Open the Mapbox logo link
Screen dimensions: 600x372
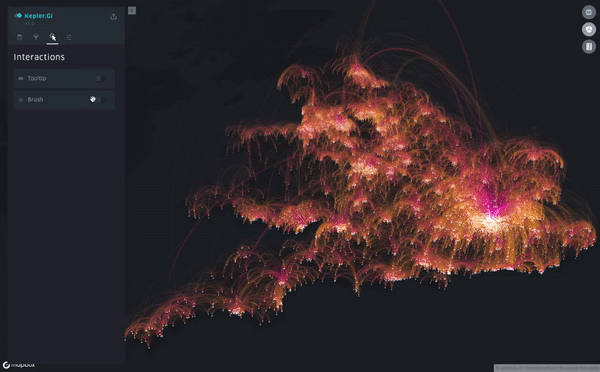[19, 365]
